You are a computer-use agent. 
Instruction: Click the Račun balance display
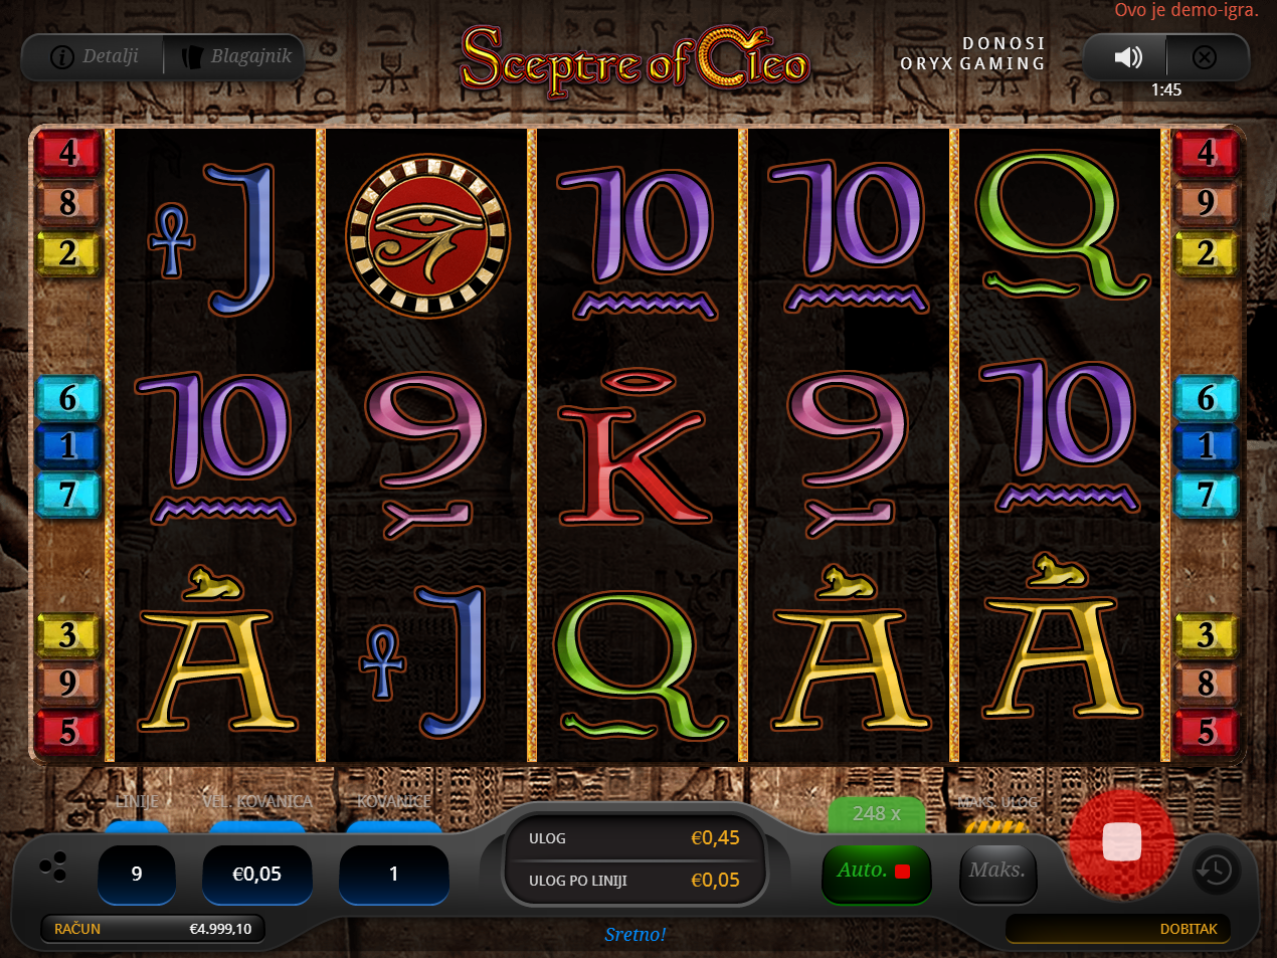[153, 929]
